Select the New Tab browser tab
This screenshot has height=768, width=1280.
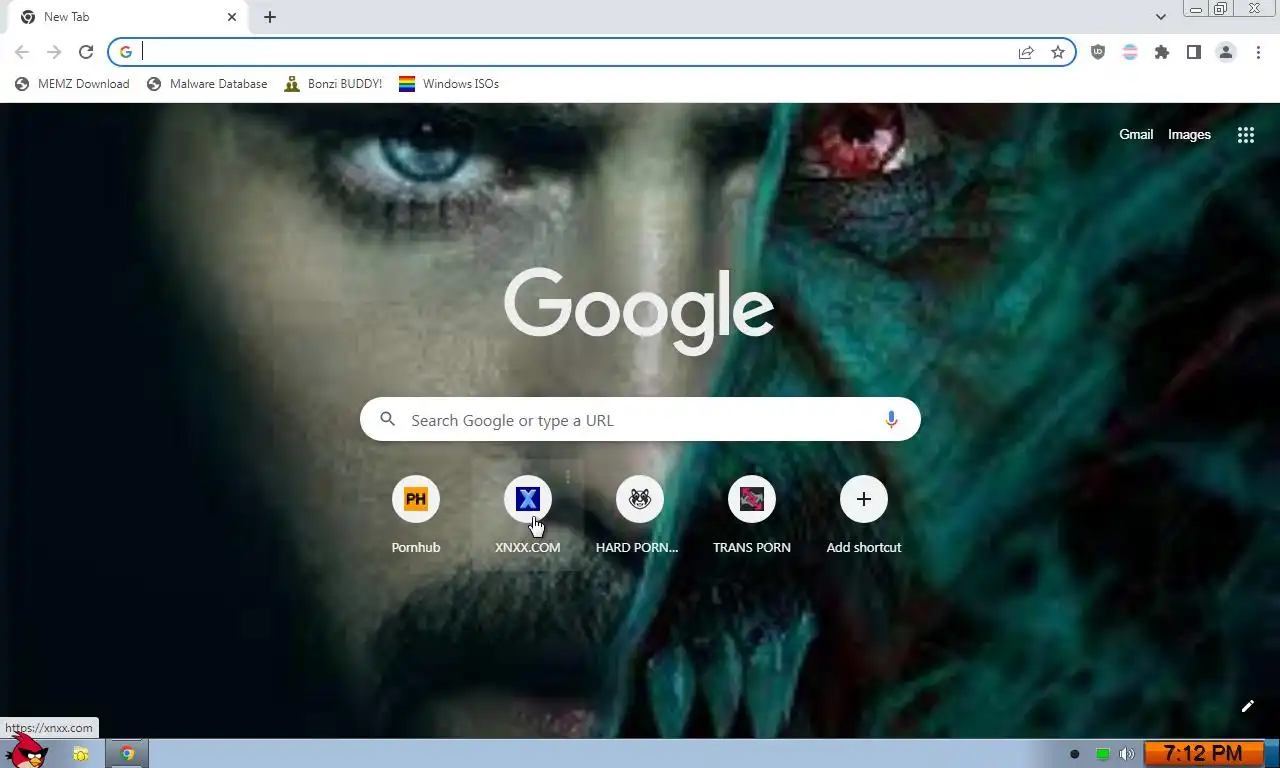click(128, 17)
